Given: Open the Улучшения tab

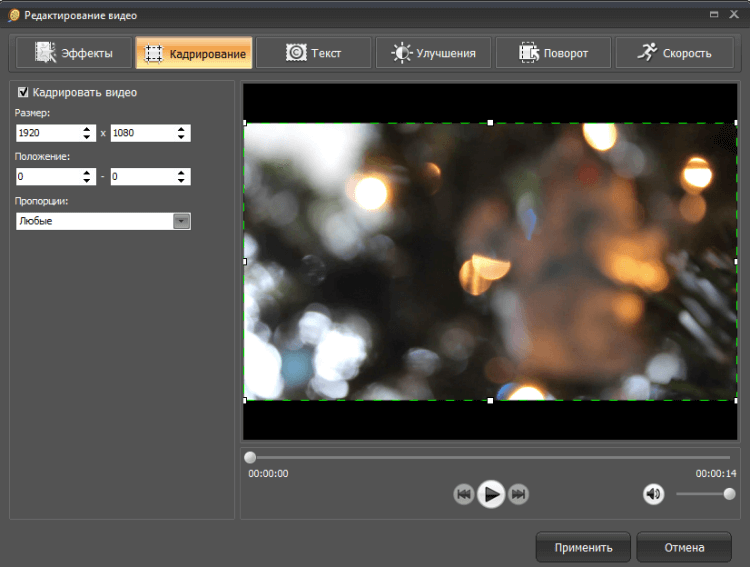Looking at the screenshot, I should point(433,53).
